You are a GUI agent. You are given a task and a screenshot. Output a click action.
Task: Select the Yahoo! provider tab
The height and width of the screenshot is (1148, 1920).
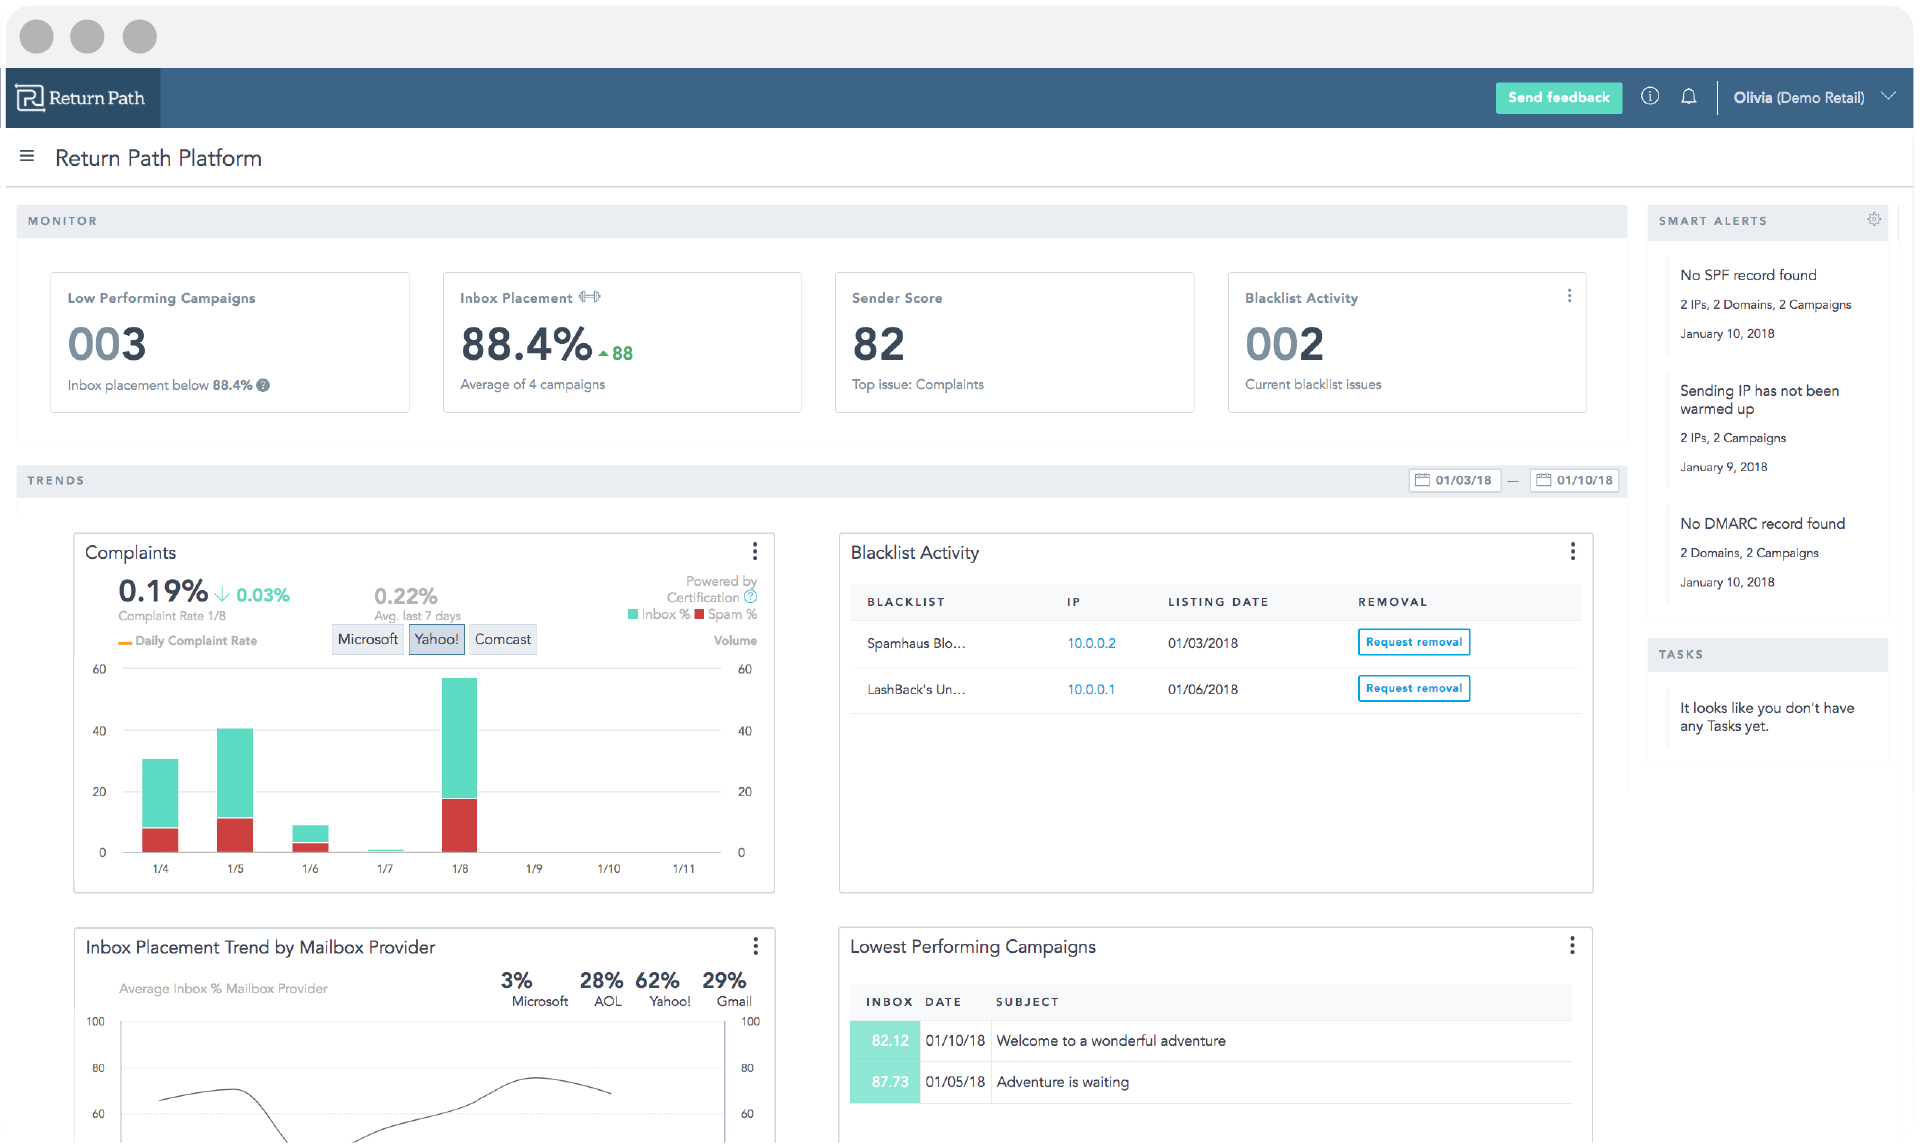pyautogui.click(x=437, y=639)
